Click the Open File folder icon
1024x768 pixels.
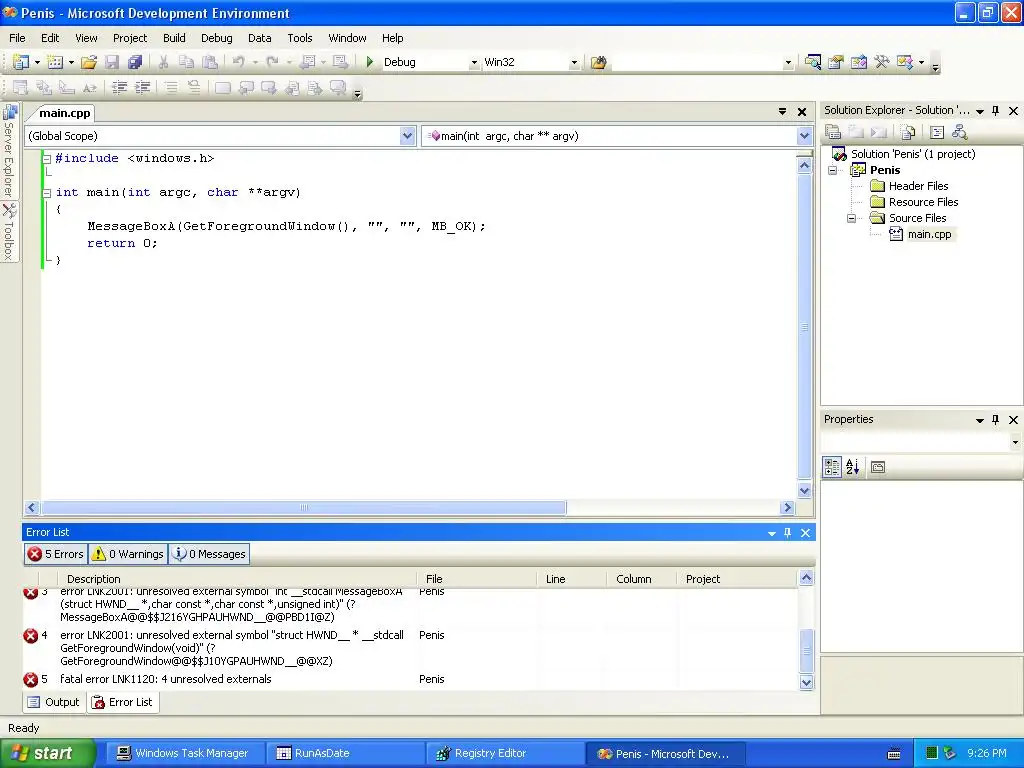(89, 62)
